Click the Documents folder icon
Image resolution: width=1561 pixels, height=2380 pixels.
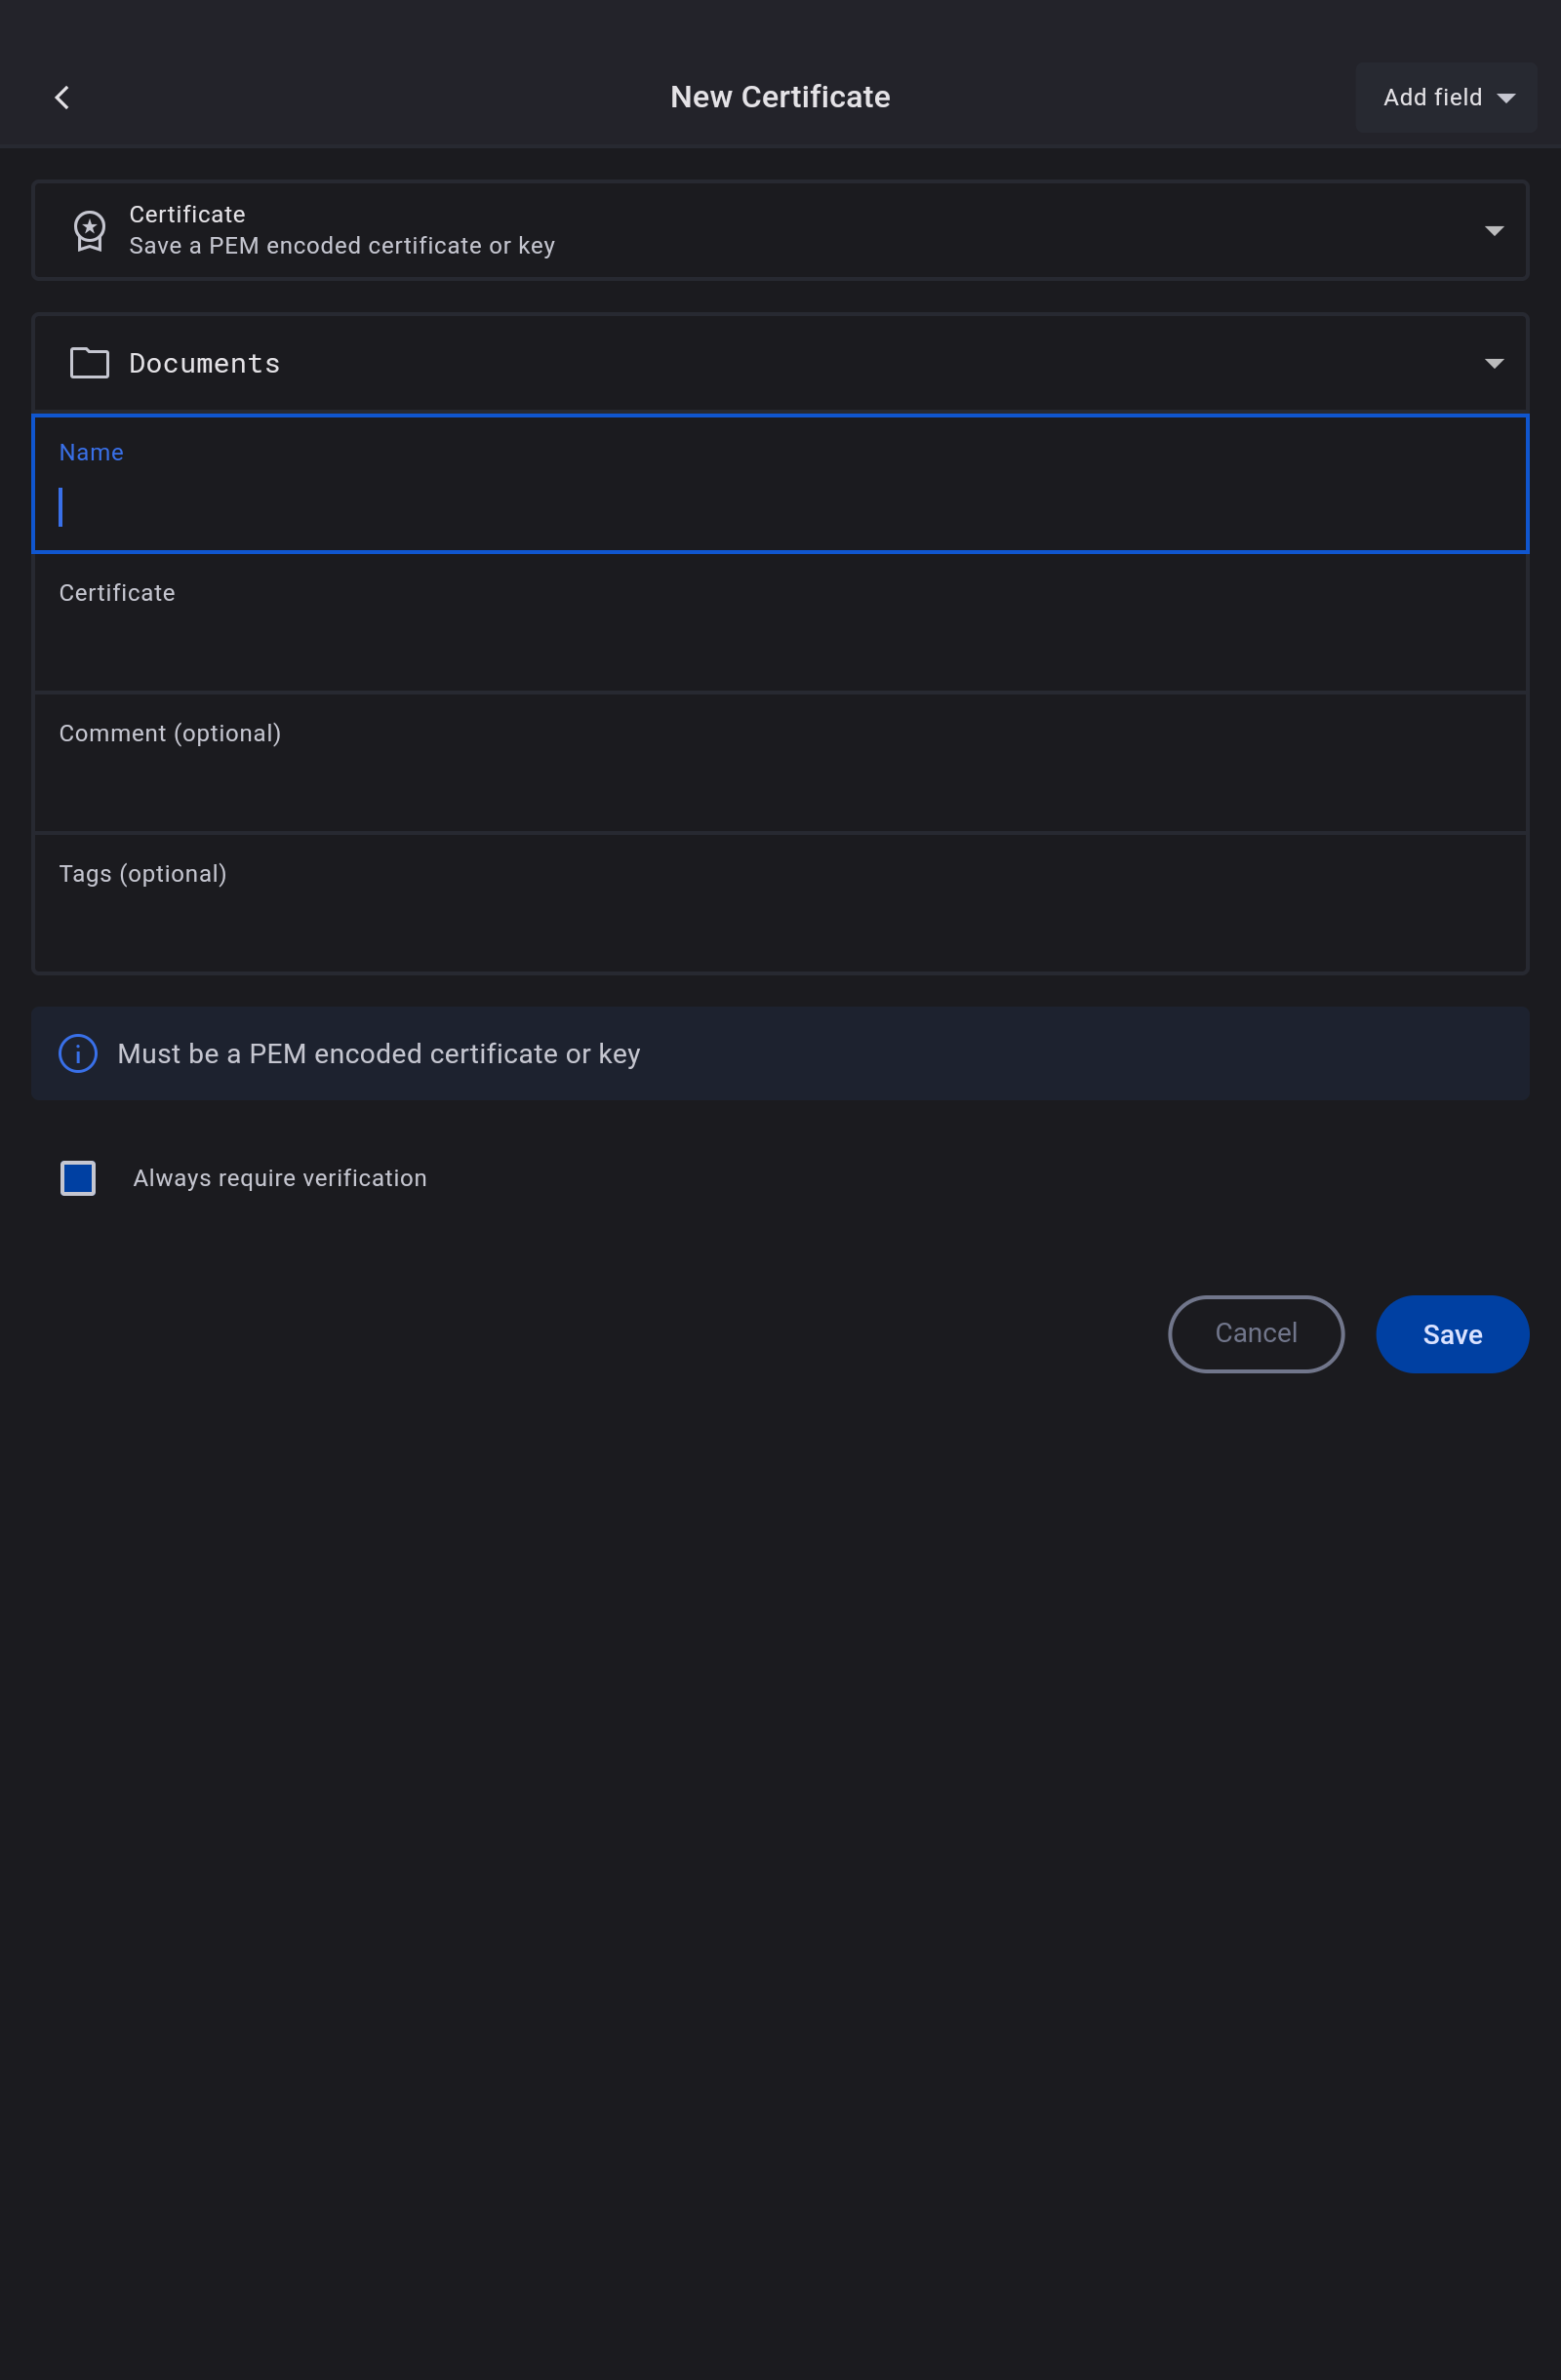click(89, 363)
